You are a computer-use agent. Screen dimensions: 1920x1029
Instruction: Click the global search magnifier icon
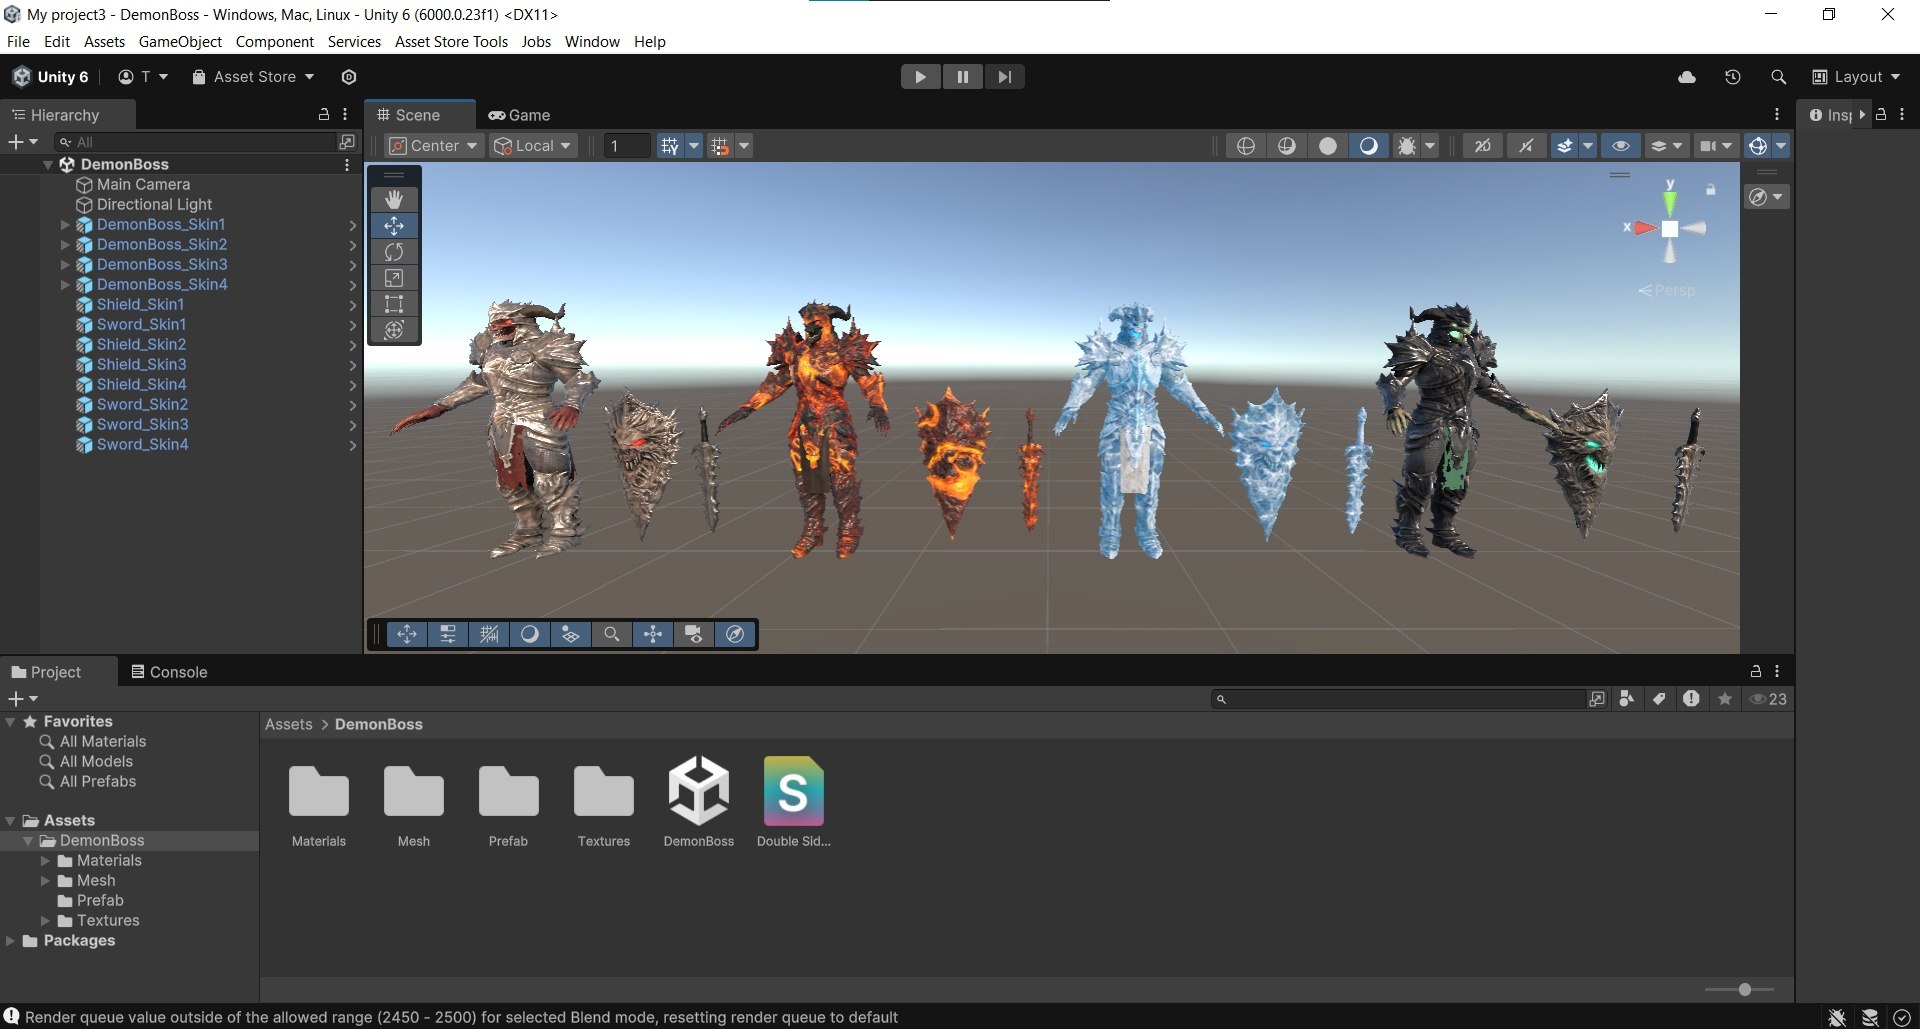[1778, 77]
